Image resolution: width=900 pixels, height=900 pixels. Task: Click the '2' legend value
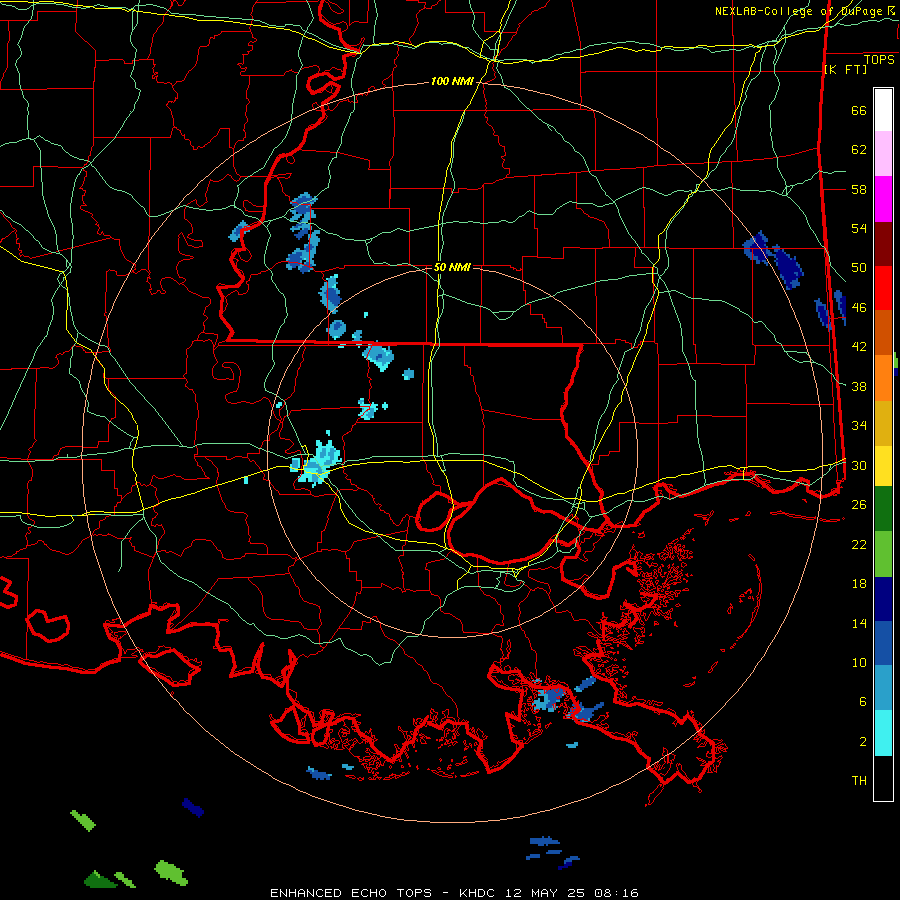(x=863, y=742)
